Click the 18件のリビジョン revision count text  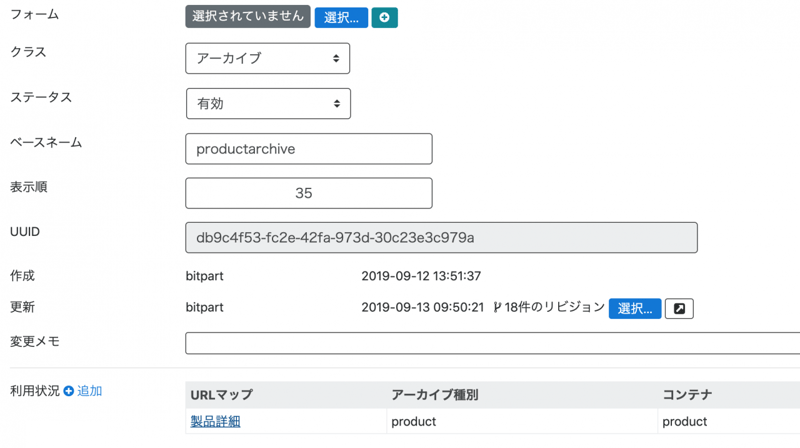tap(555, 308)
